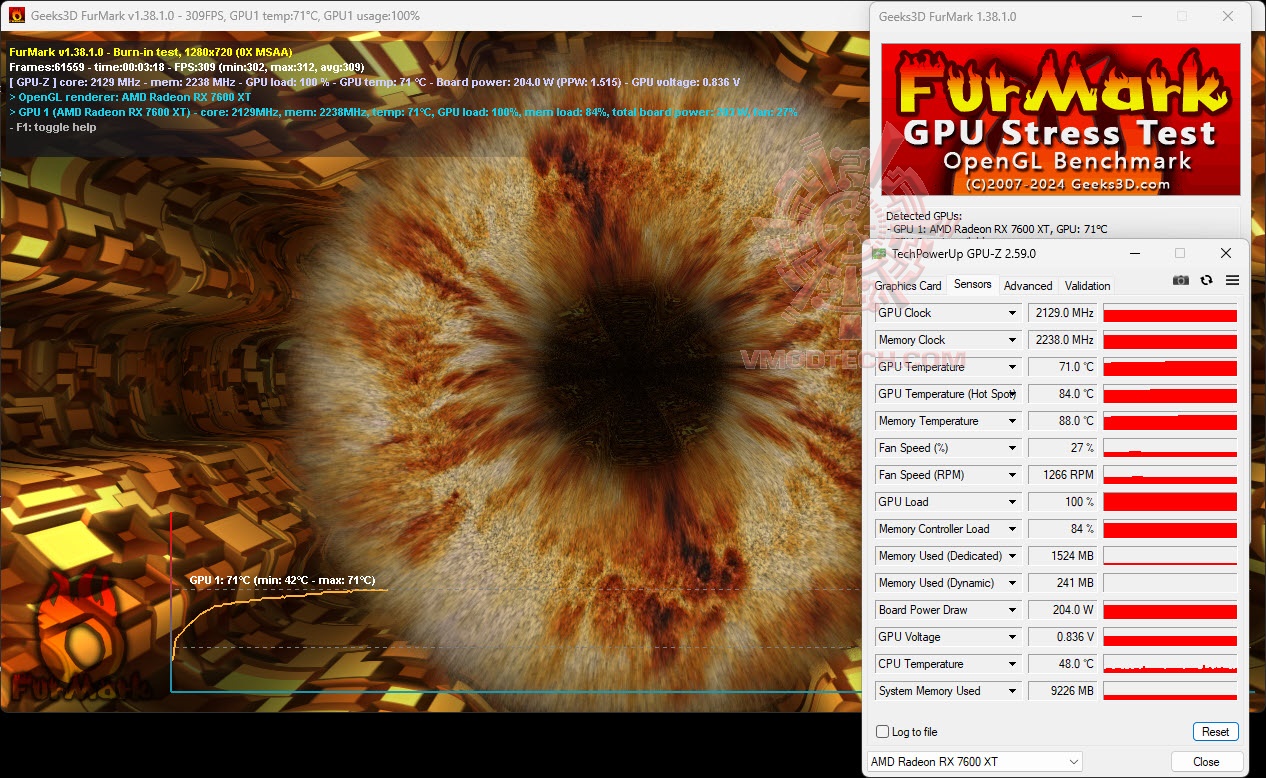Image resolution: width=1266 pixels, height=778 pixels.
Task: Switch to the Advanced tab
Action: click(x=1028, y=286)
